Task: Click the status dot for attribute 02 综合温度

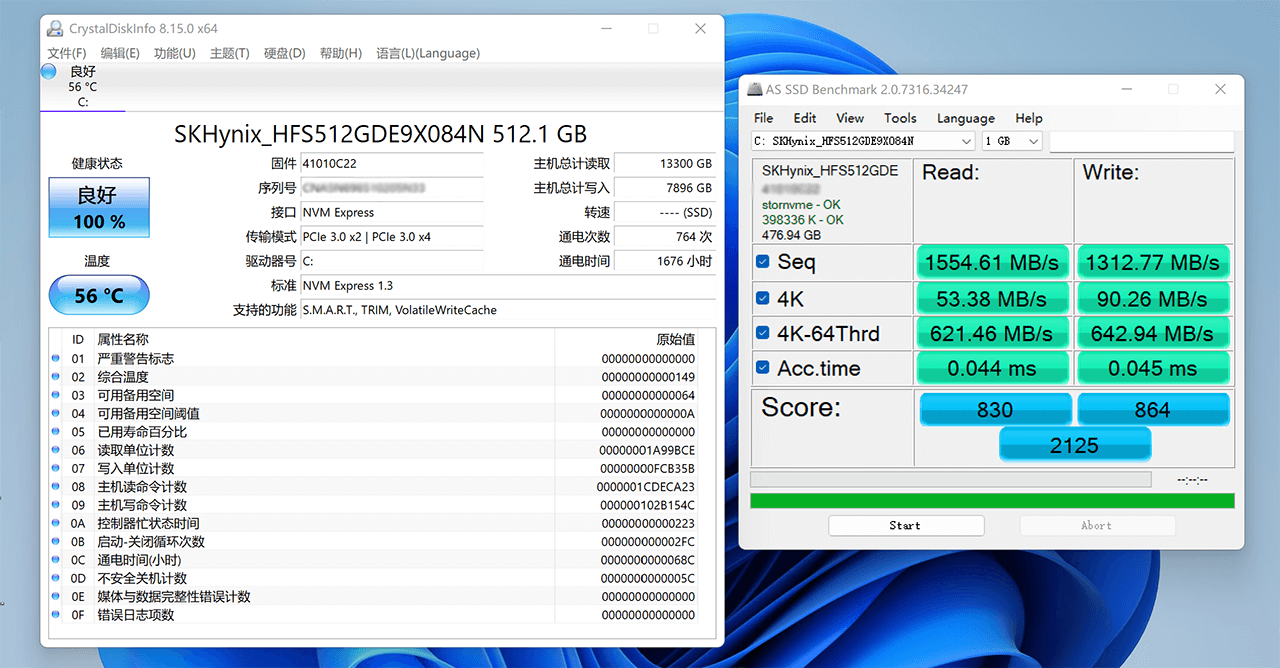Action: pos(55,377)
